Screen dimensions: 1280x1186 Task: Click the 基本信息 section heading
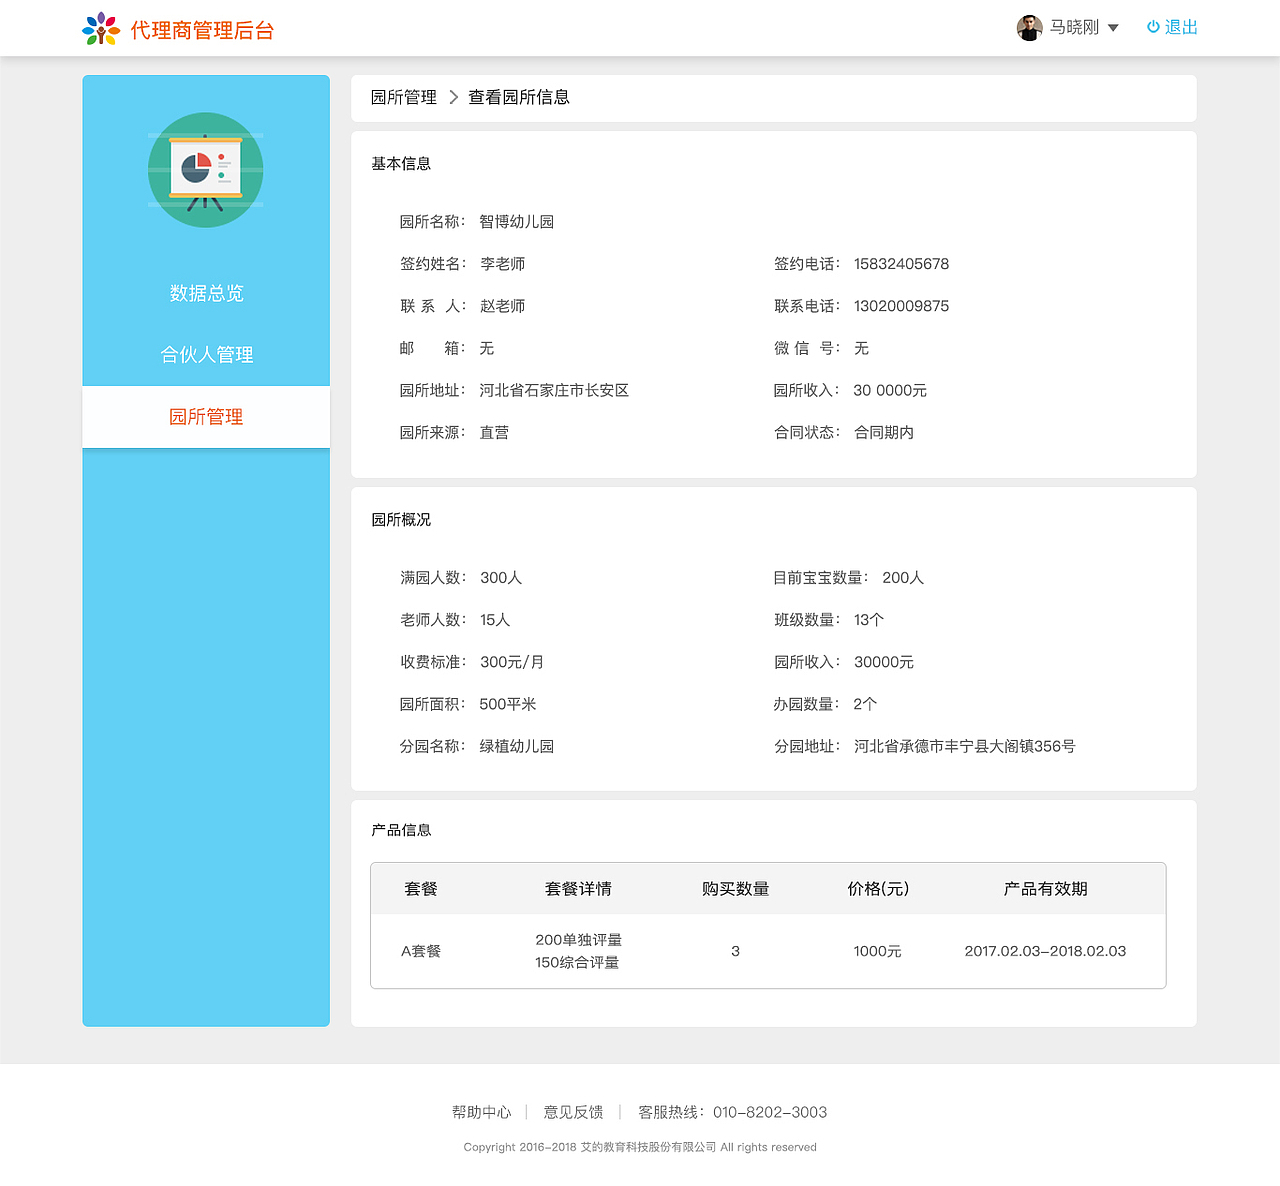(x=401, y=164)
